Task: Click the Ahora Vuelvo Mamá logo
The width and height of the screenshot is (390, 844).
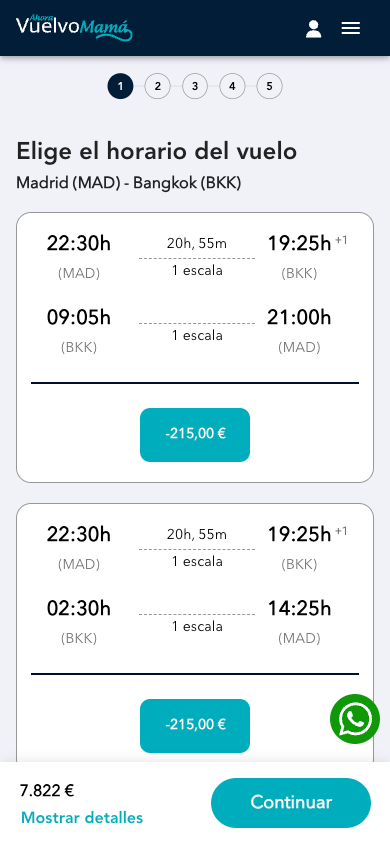Action: (x=74, y=27)
